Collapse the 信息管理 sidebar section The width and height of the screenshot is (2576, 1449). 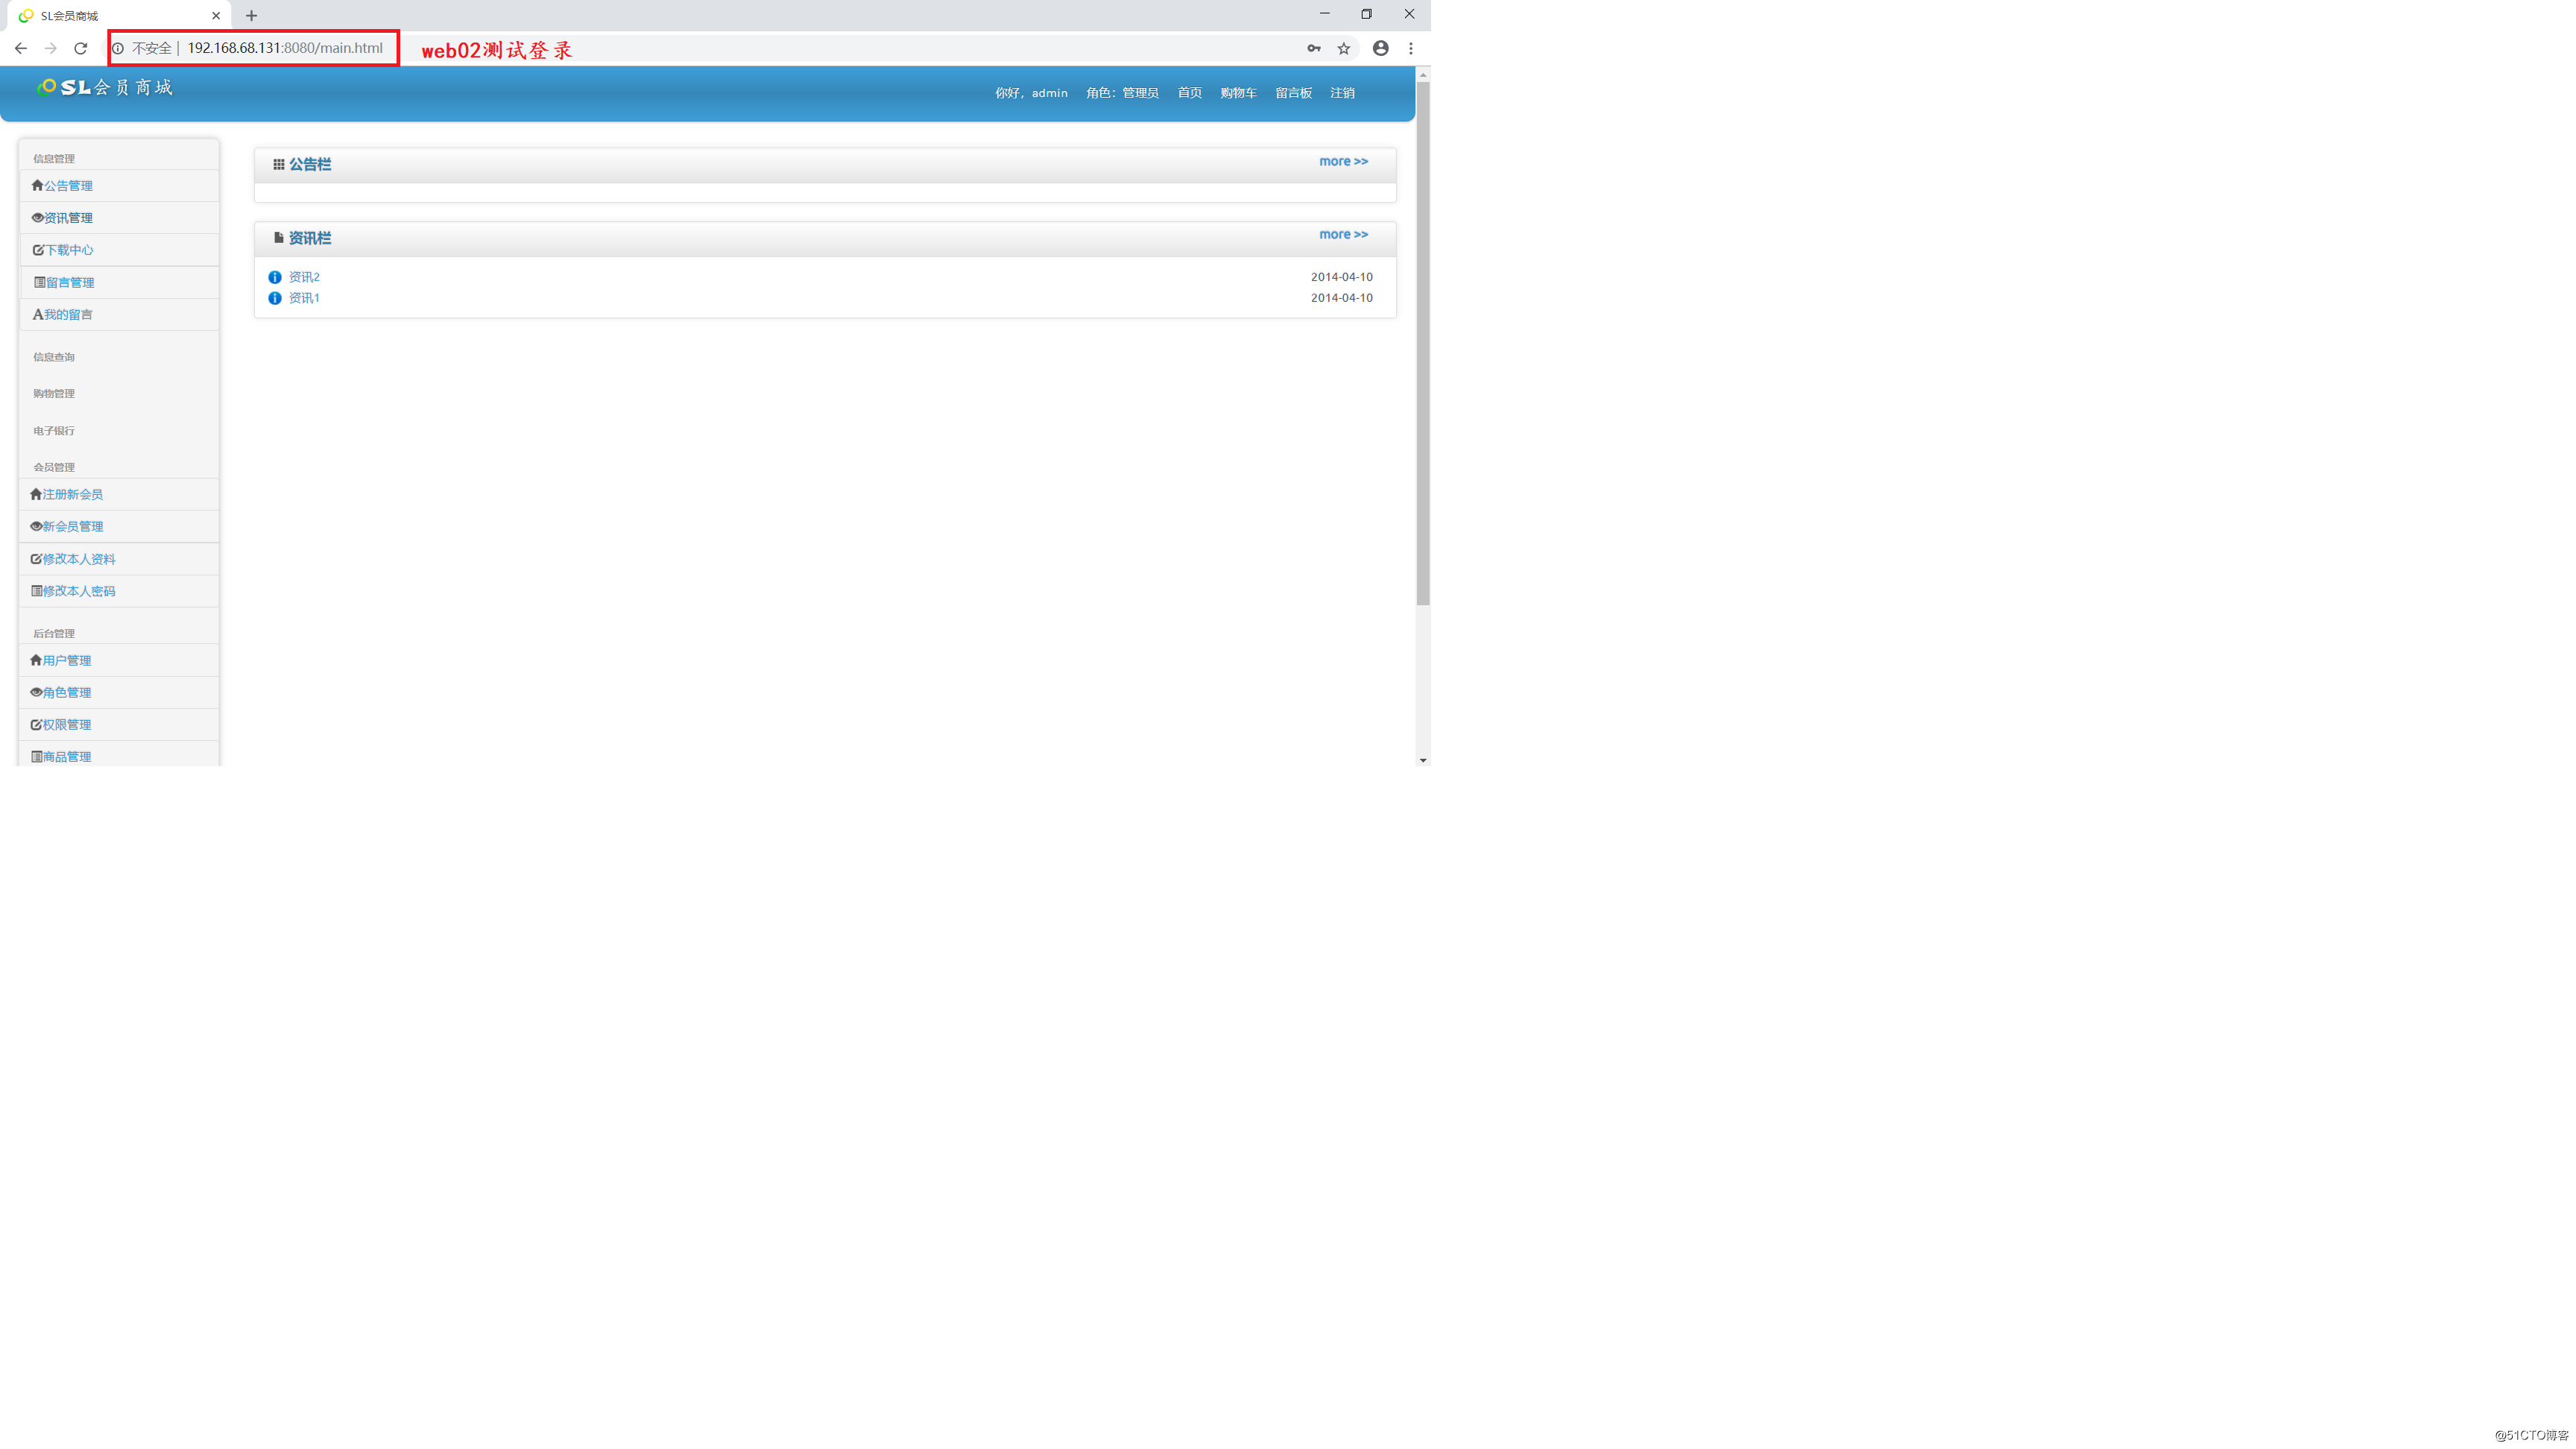coord(54,159)
